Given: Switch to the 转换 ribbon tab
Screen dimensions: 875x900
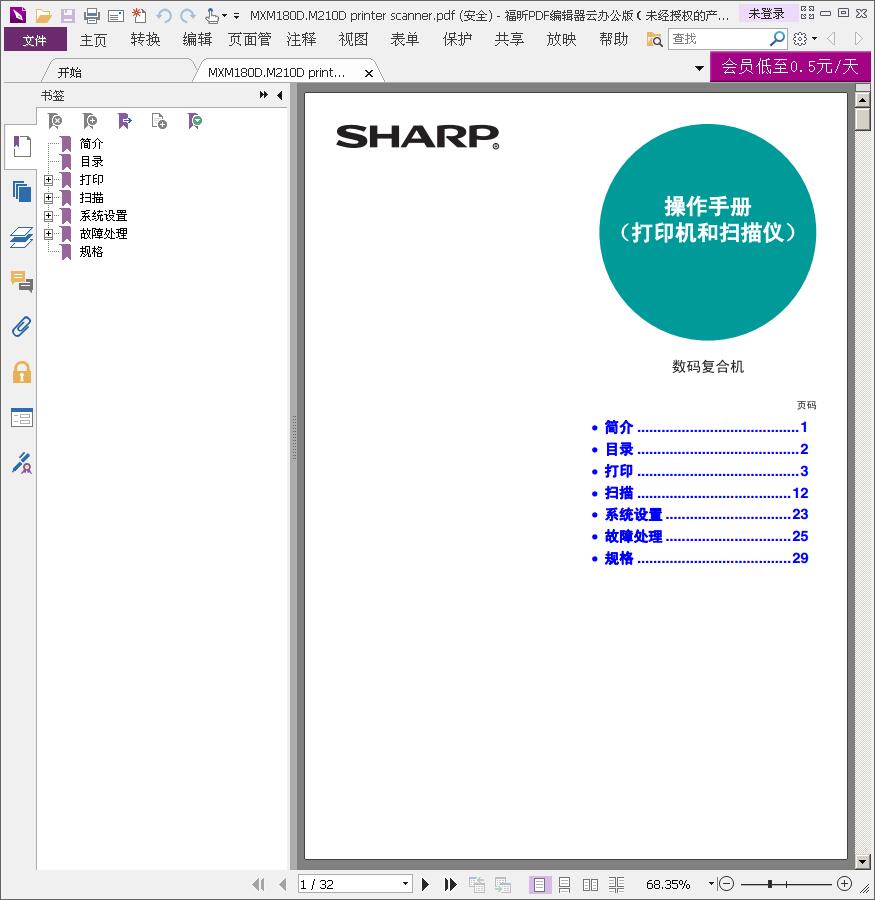Looking at the screenshot, I should [x=145, y=40].
